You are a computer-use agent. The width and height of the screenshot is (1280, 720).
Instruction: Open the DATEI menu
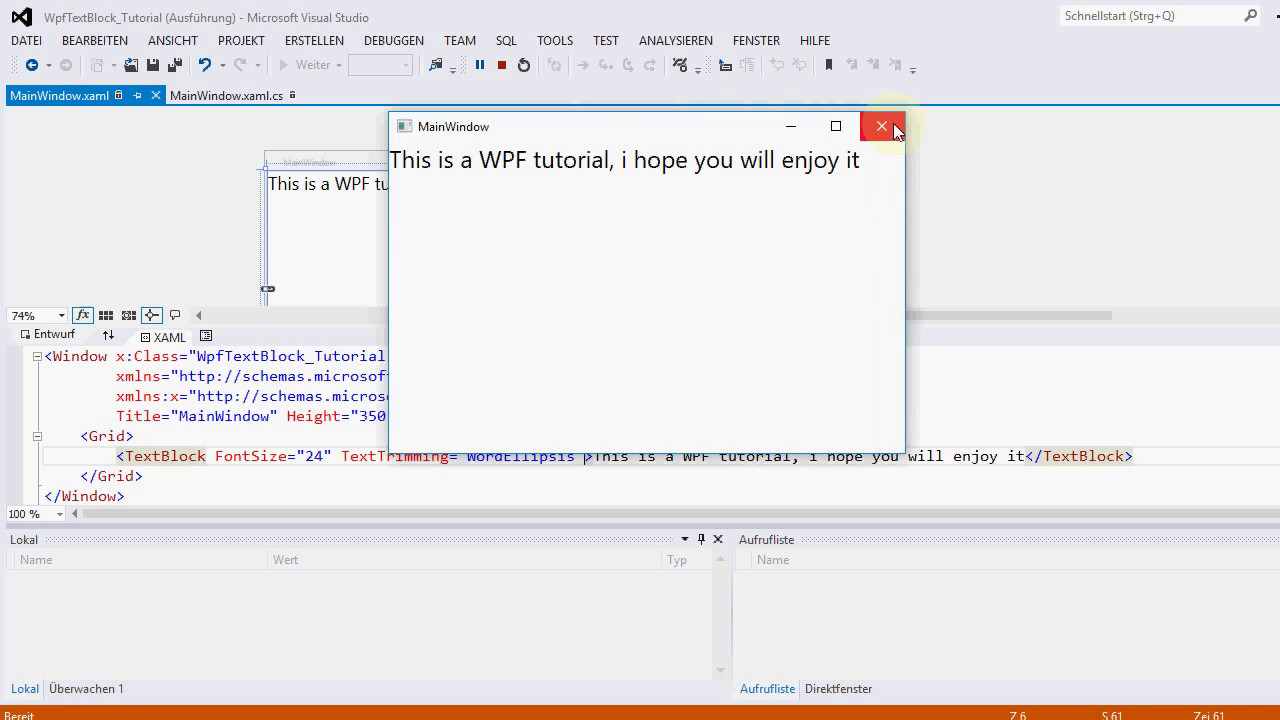click(x=26, y=41)
